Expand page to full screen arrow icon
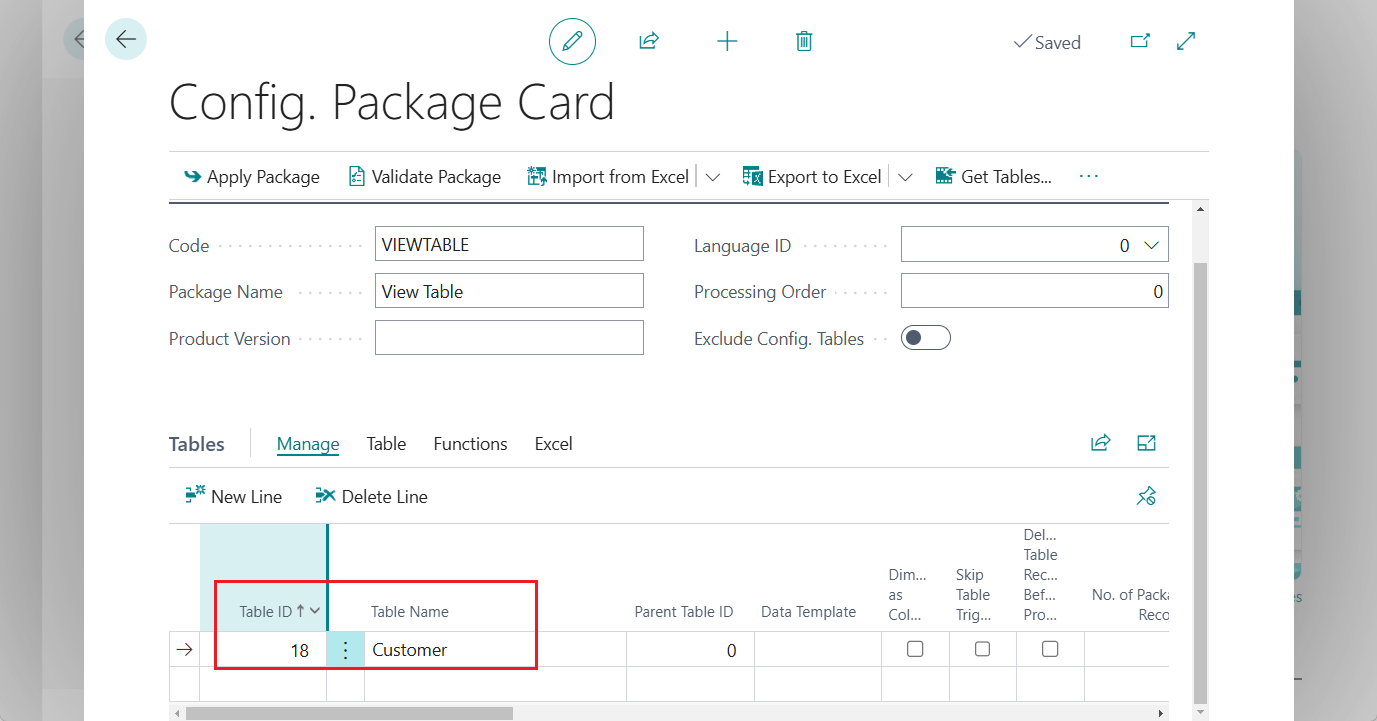The image size is (1377, 721). coord(1185,41)
